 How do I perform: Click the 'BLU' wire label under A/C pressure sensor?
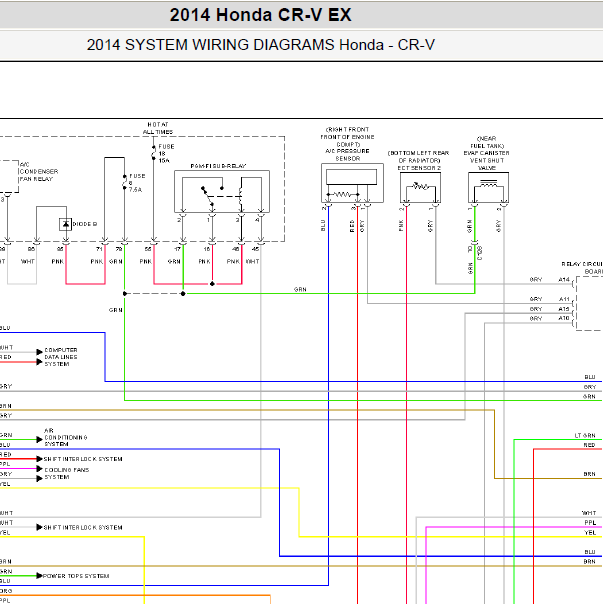pyautogui.click(x=323, y=225)
